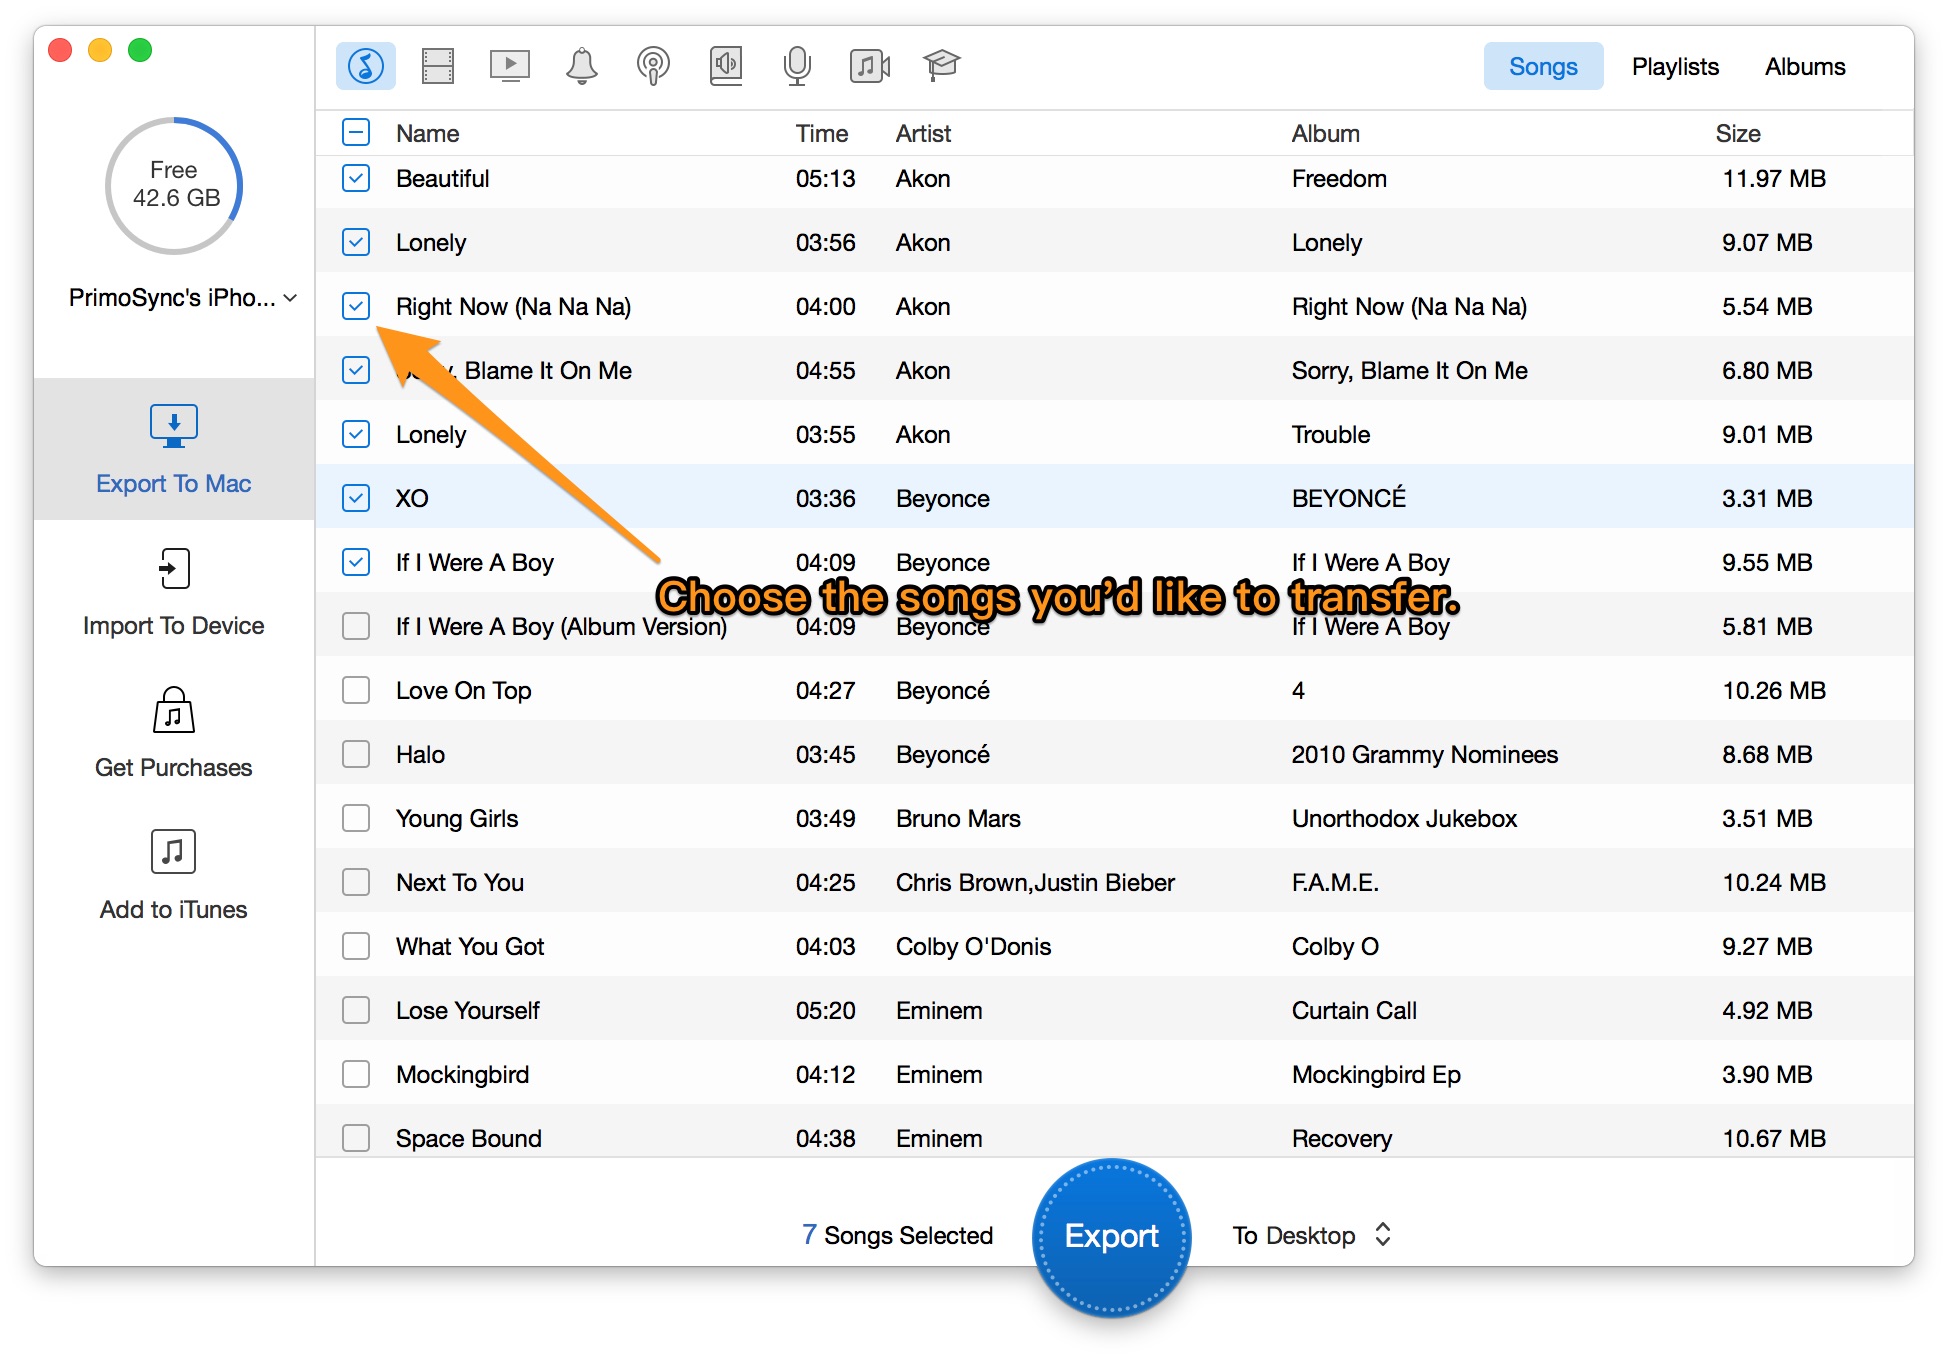Click the Get Purchases label
This screenshot has width=1948, height=1360.
(x=174, y=768)
